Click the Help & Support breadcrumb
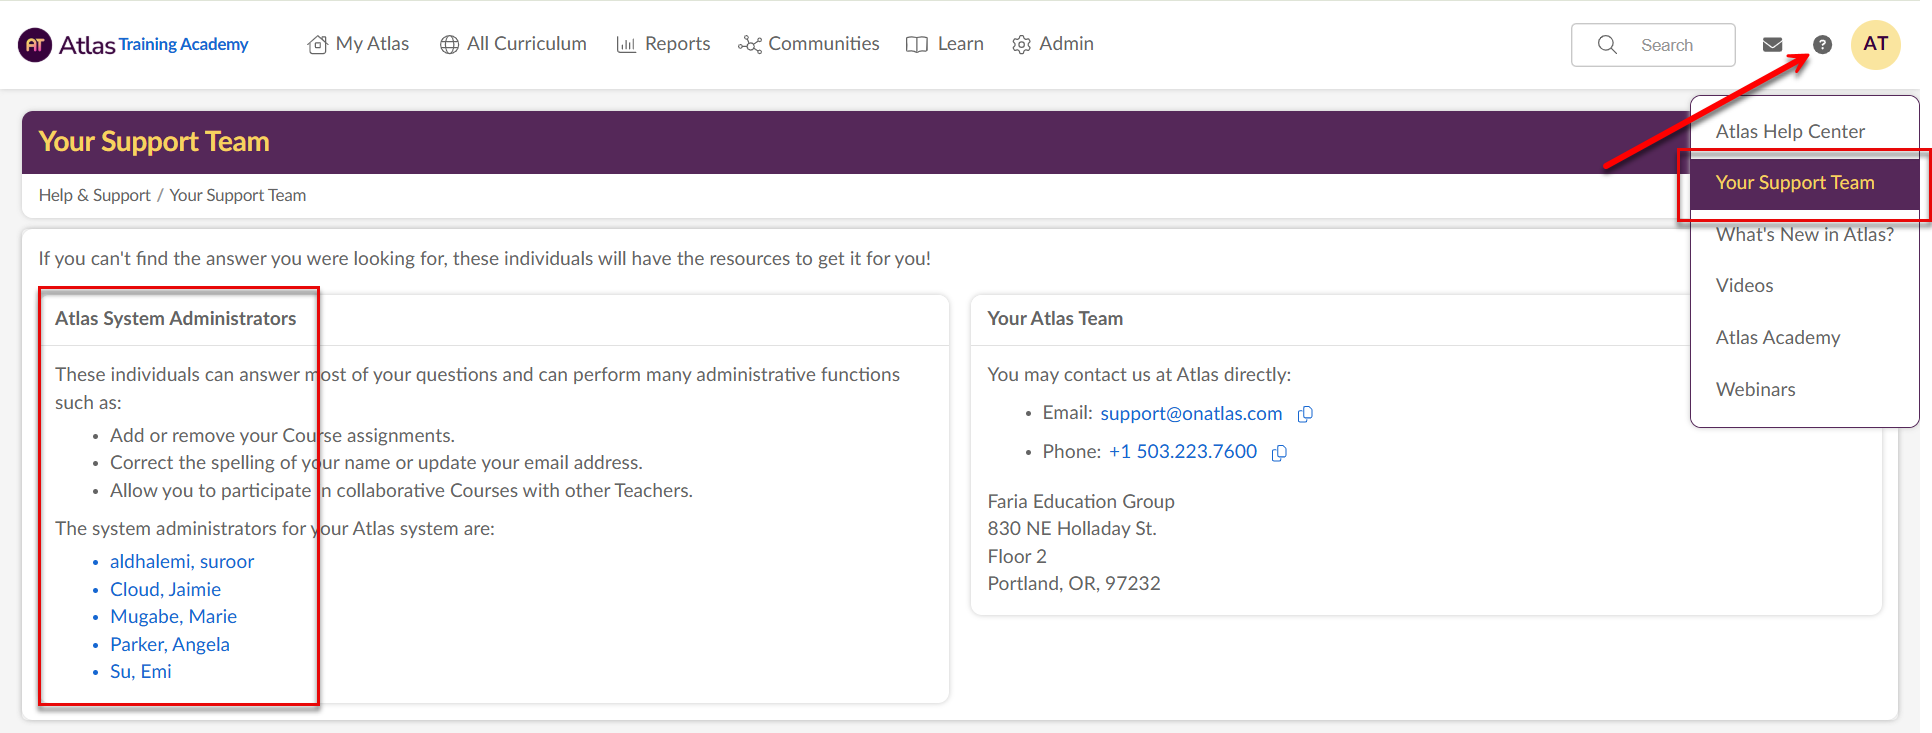1932x733 pixels. pos(95,195)
